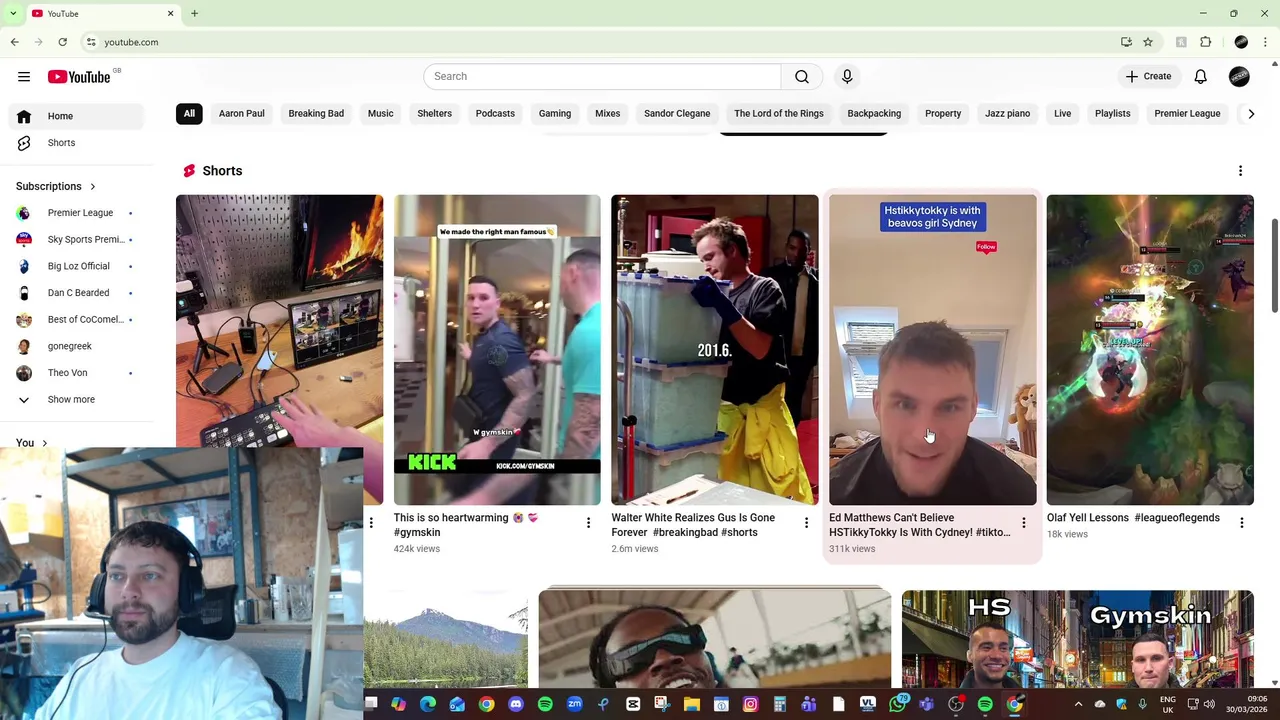
Task: Select the Jazz piano filter chip
Action: [x=1007, y=113]
